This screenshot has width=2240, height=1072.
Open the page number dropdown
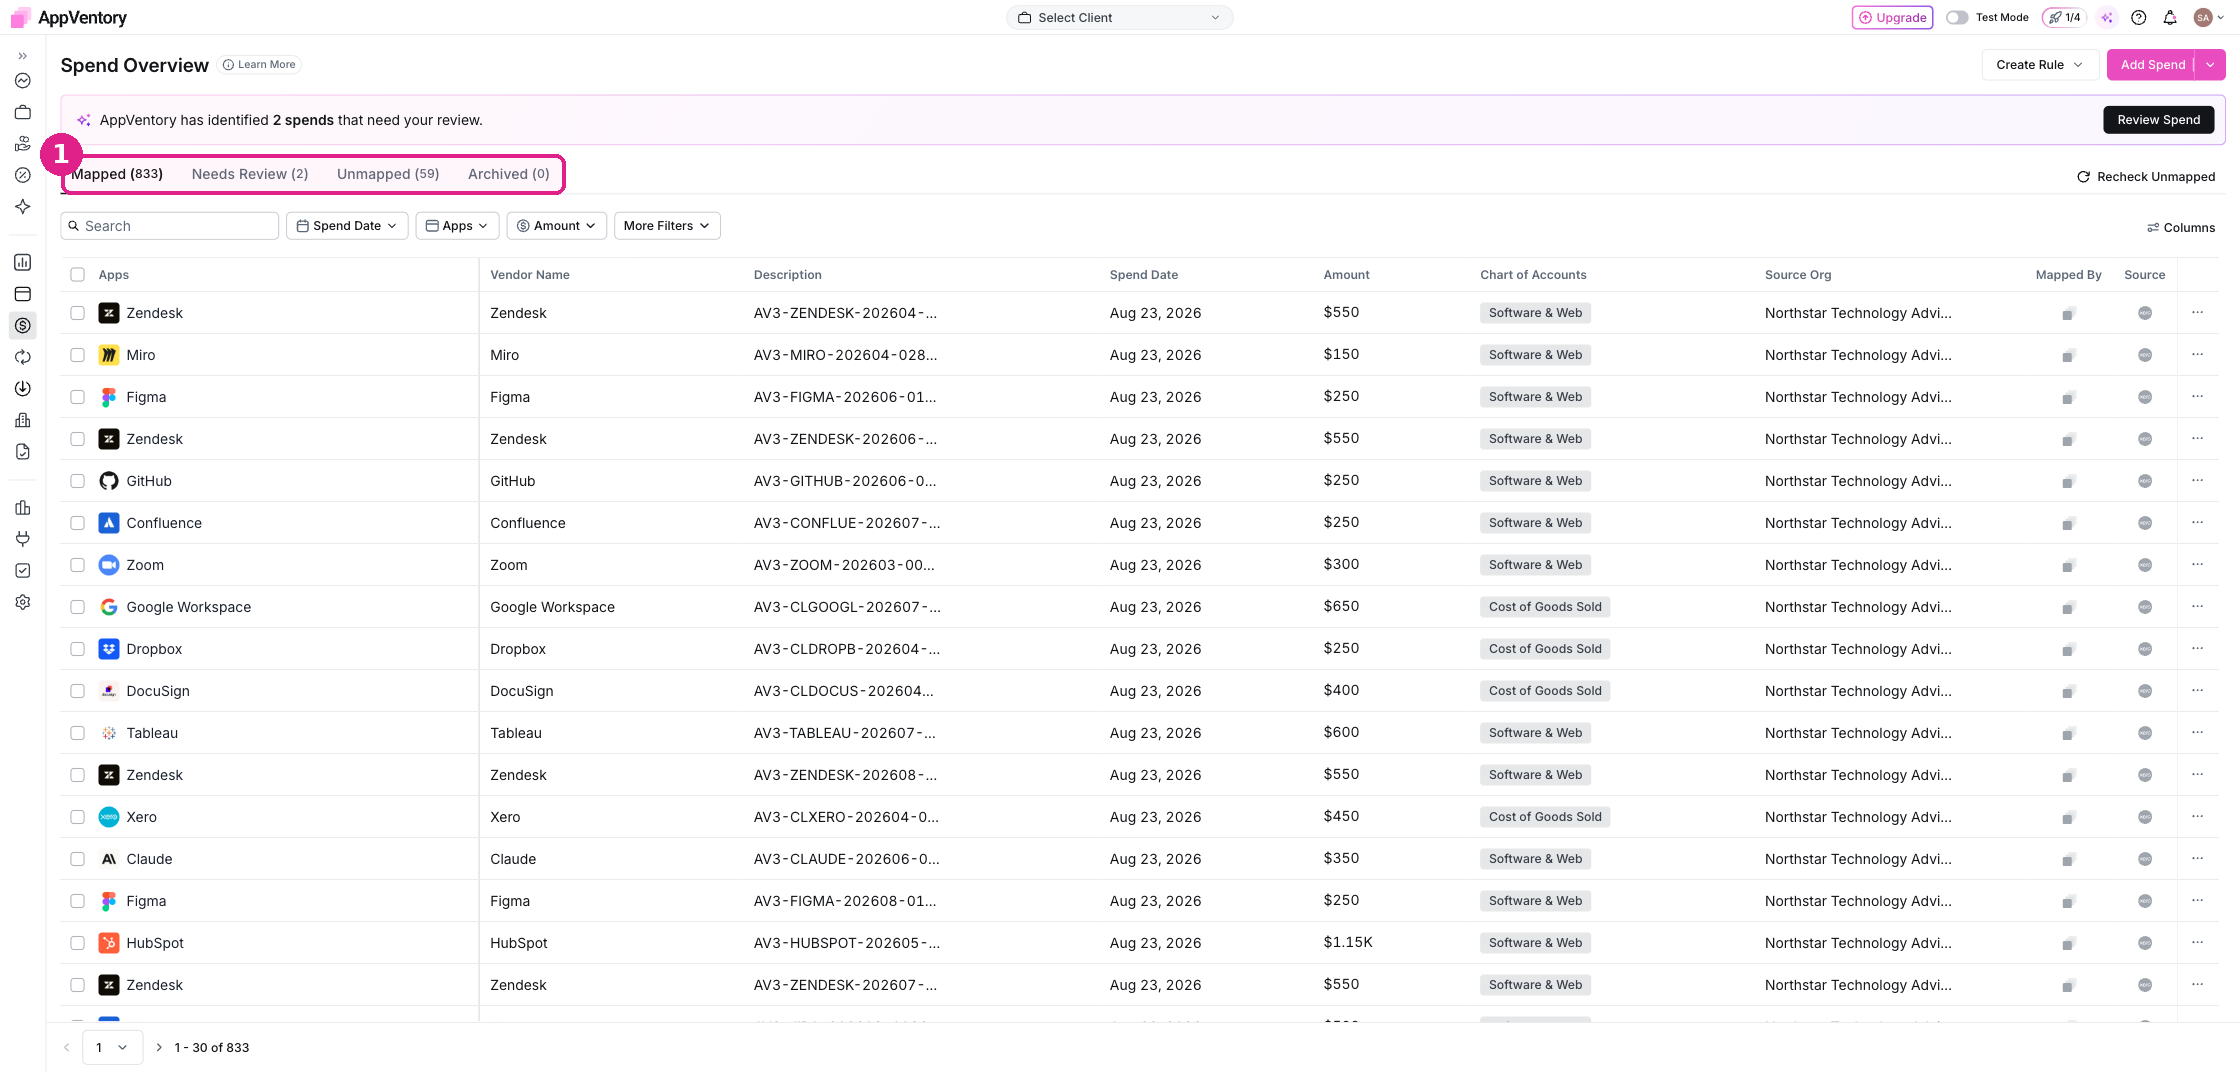(x=112, y=1047)
